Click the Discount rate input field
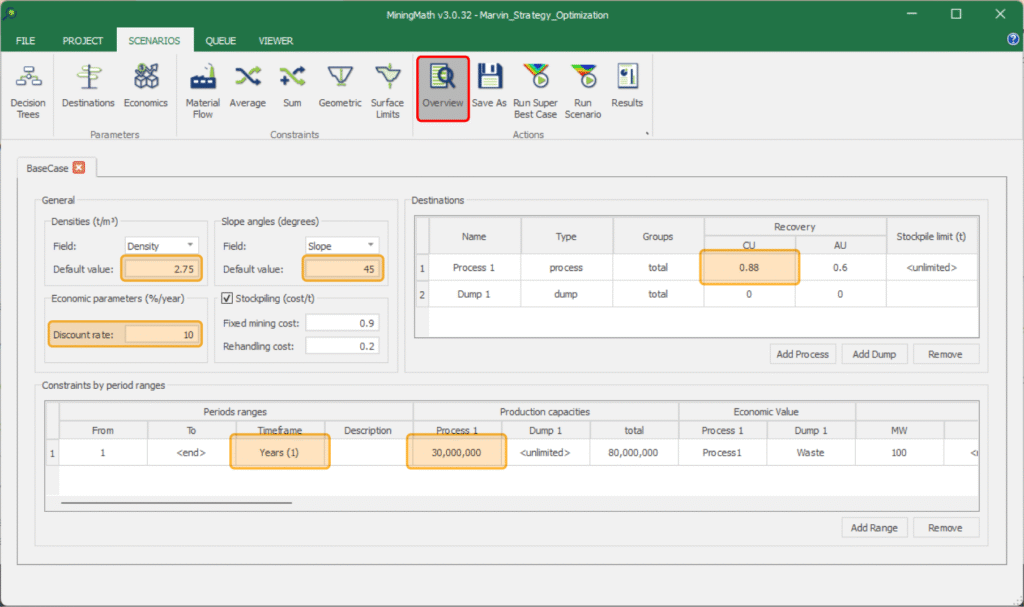 point(160,335)
